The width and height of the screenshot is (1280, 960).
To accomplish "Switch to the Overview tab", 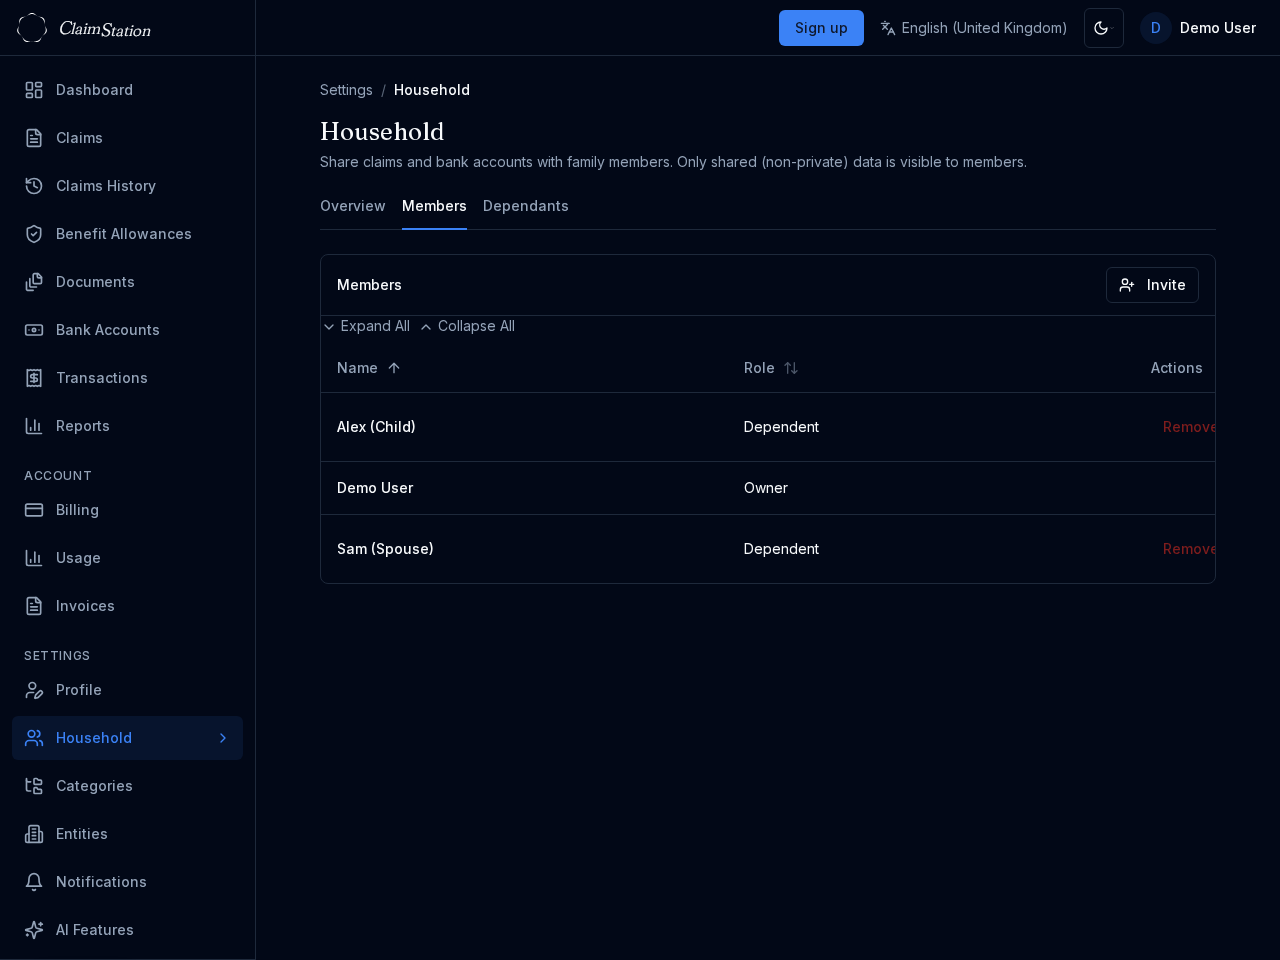I will point(352,206).
